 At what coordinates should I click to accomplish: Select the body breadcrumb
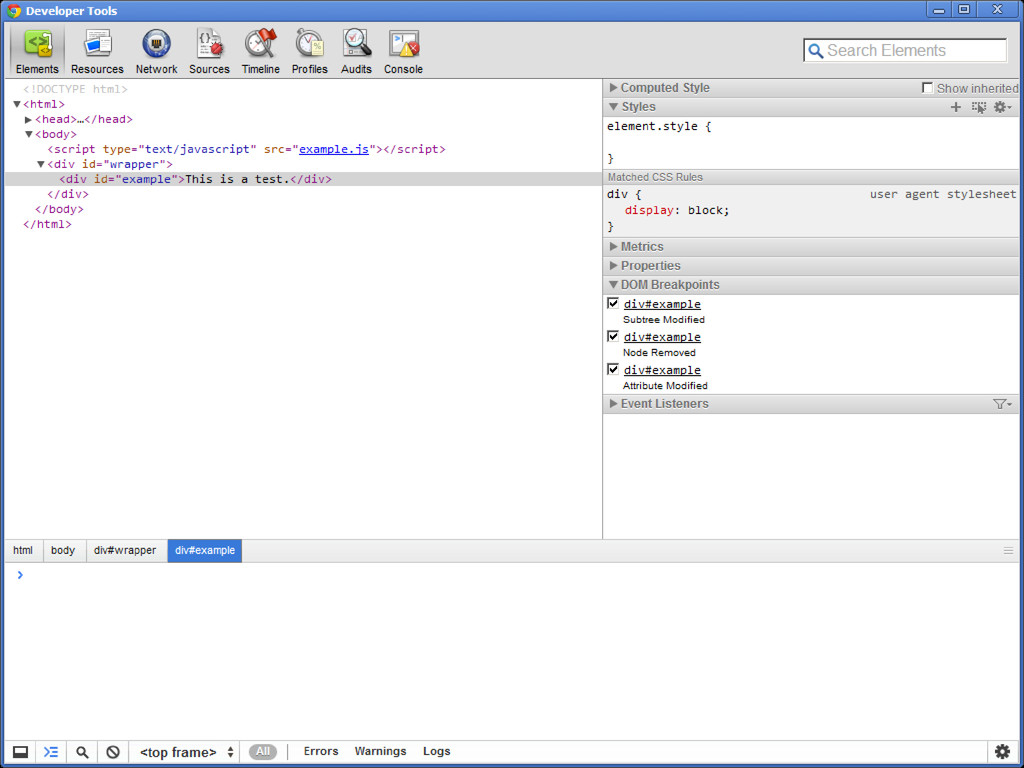click(x=63, y=551)
